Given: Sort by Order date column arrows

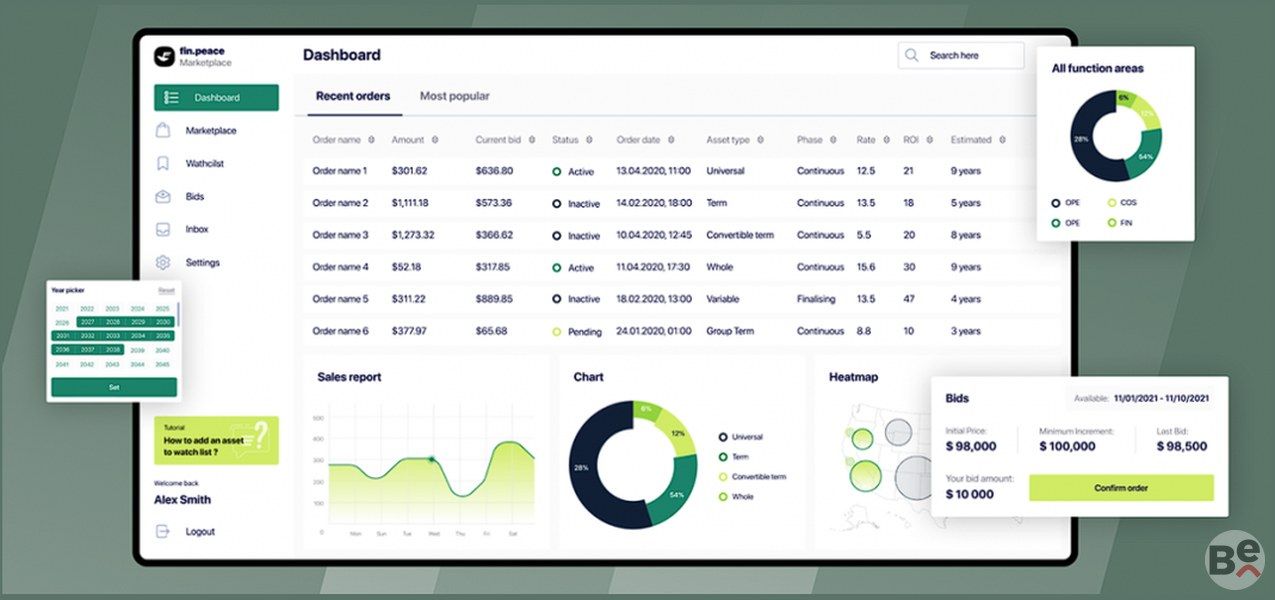Looking at the screenshot, I should [x=670, y=140].
